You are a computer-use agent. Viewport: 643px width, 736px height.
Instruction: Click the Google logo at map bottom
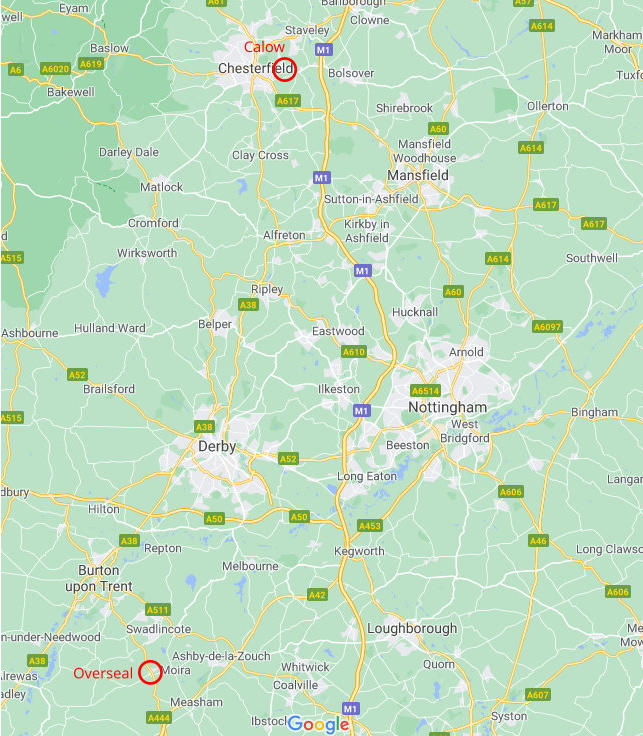pos(318,725)
